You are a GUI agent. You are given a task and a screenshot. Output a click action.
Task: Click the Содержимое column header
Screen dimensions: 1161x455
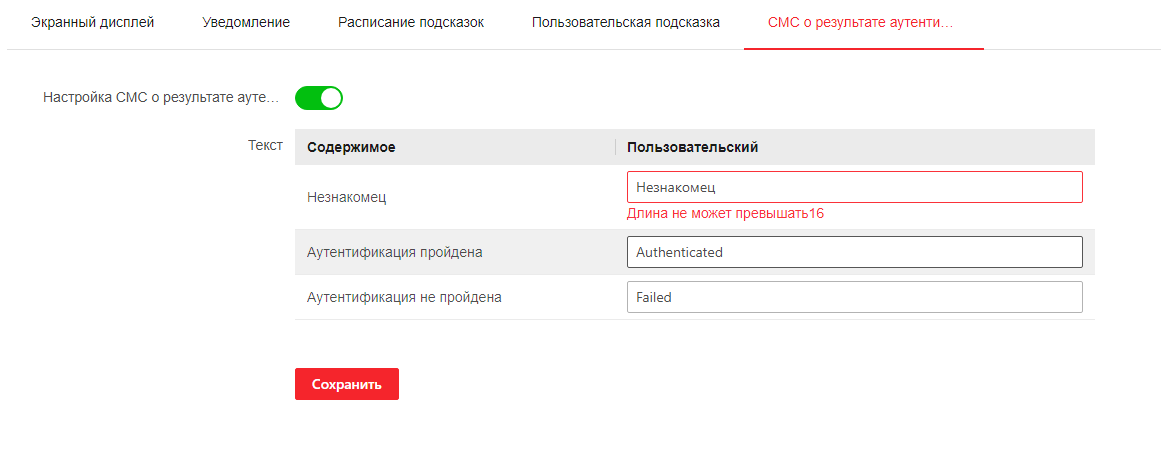coord(351,147)
